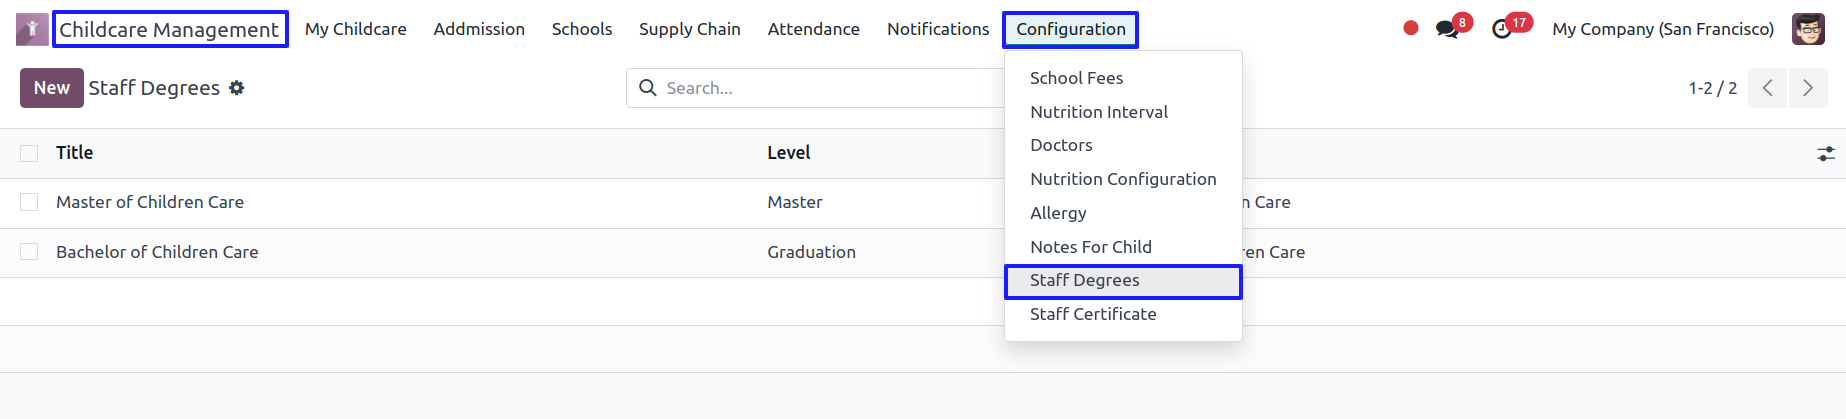This screenshot has width=1846, height=419.
Task: Check the Master of Children Care row
Action: 29,202
